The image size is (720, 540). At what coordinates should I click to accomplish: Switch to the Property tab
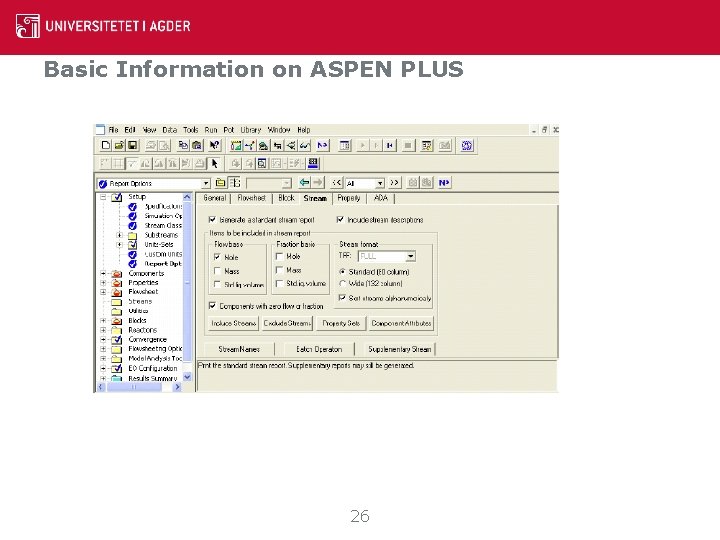(x=349, y=198)
